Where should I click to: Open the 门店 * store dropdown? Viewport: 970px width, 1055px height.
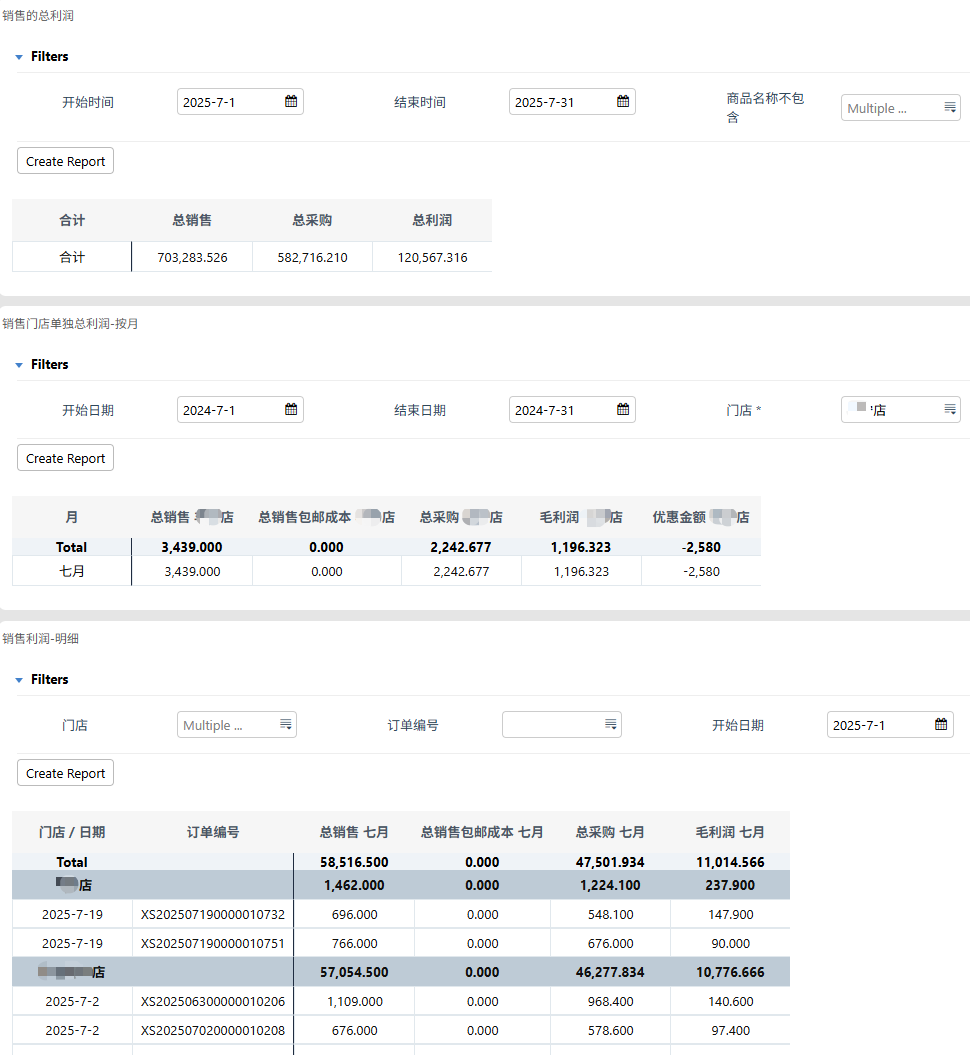901,410
